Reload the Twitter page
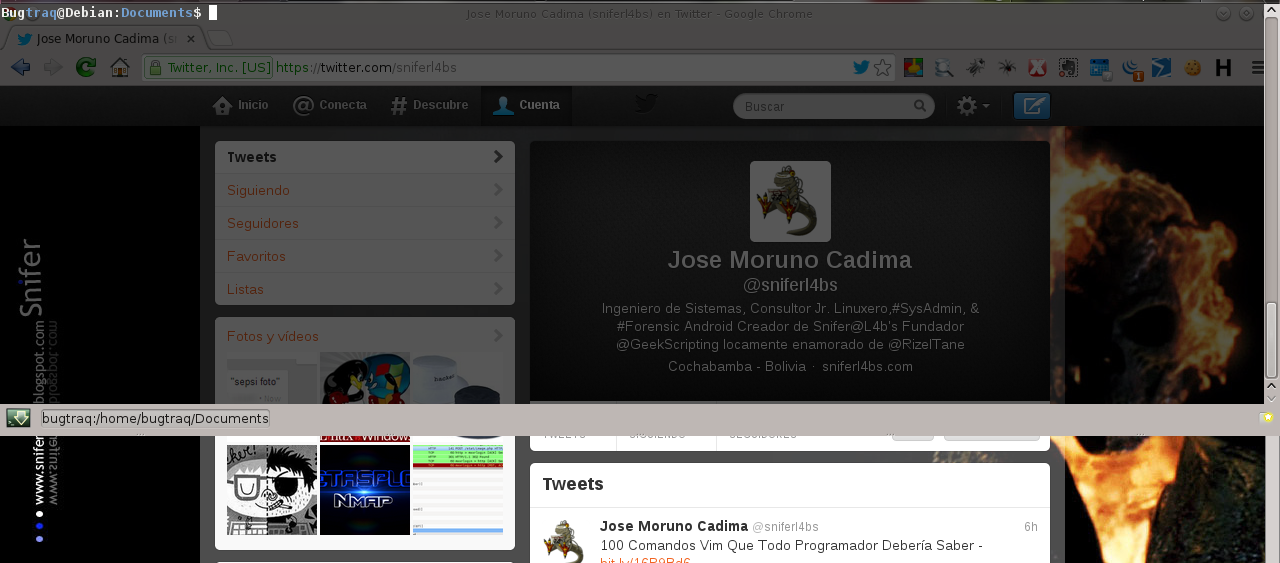This screenshot has height=563, width=1280. tap(86, 67)
